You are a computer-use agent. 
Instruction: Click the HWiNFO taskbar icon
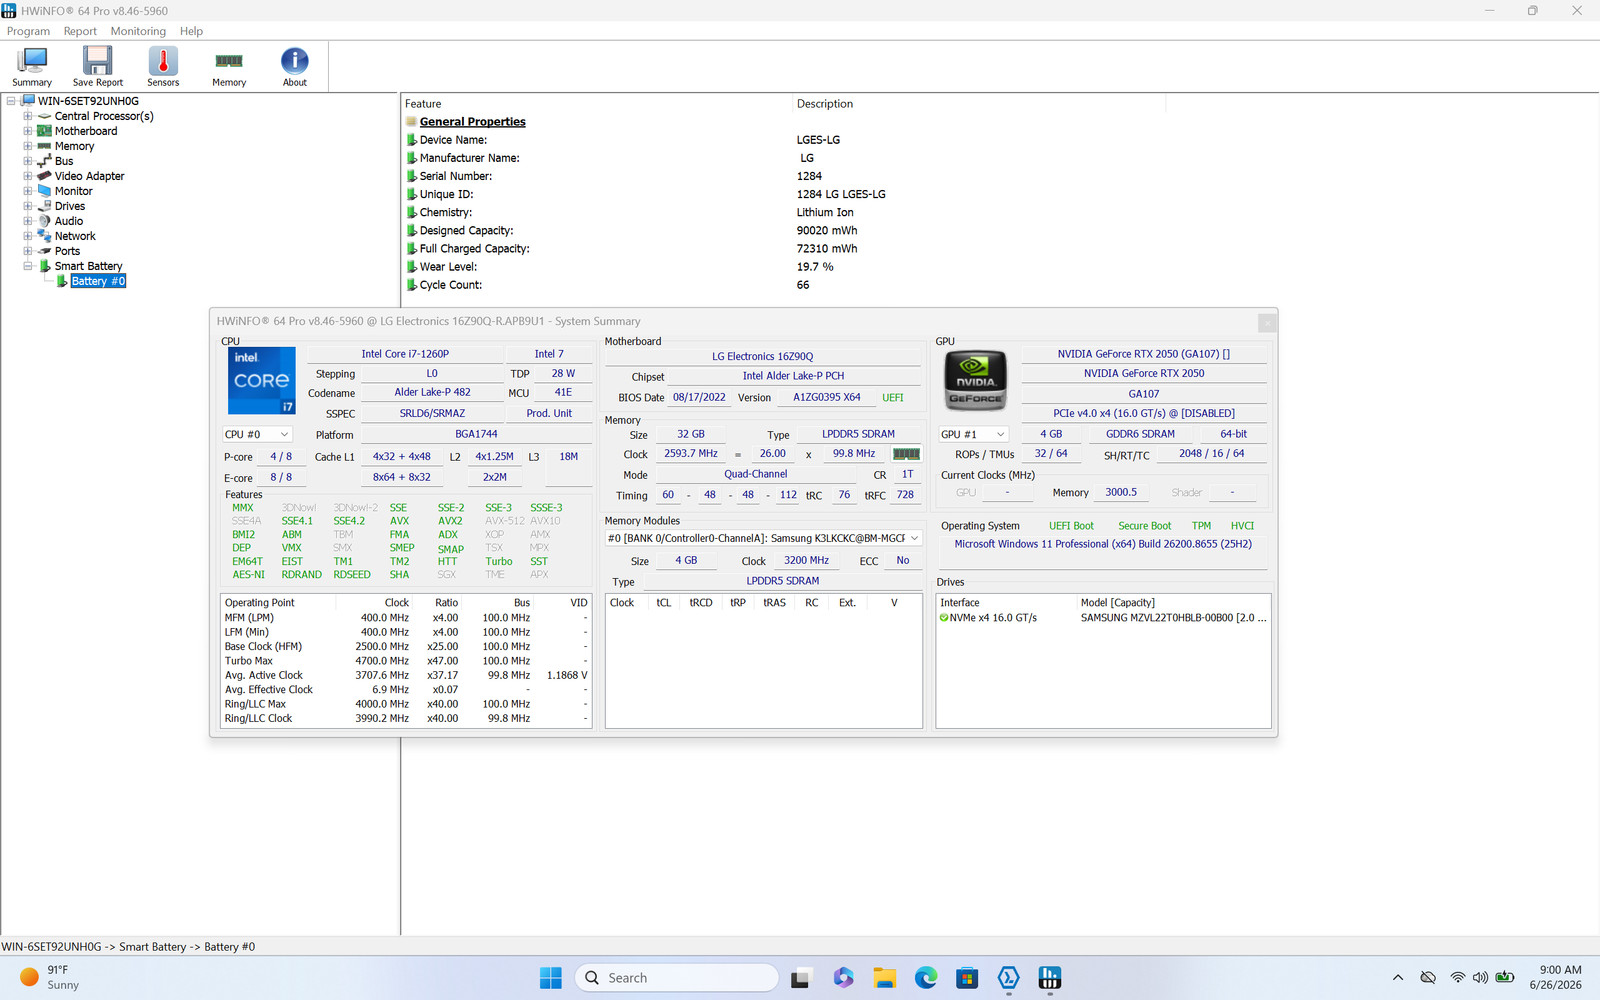(x=1050, y=978)
